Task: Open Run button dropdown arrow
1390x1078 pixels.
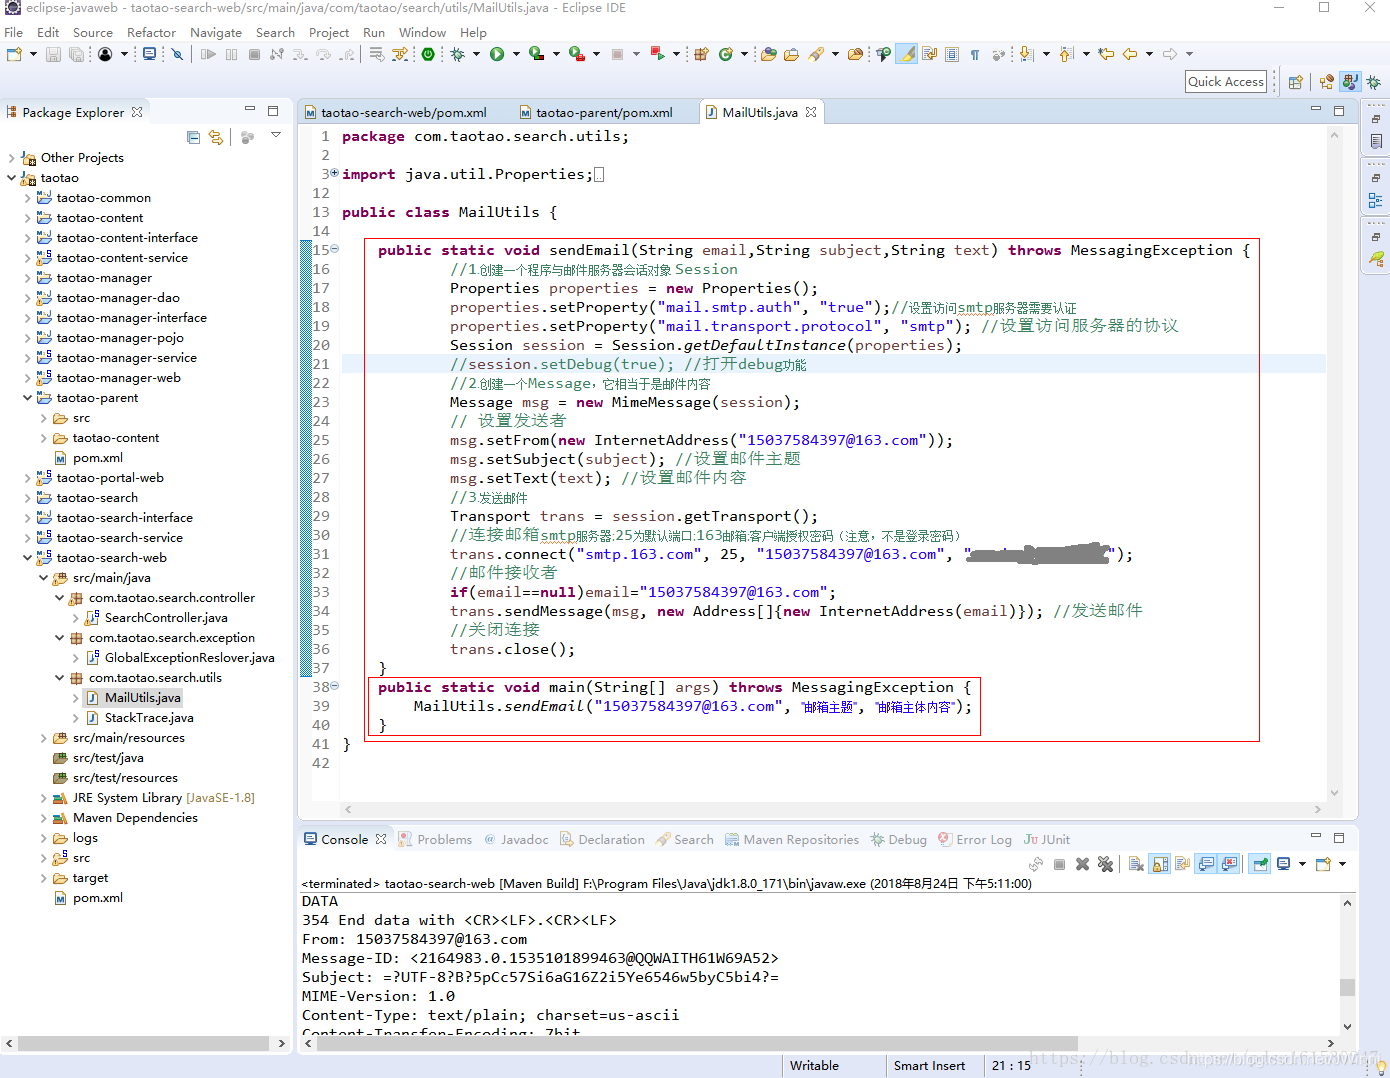Action: [516, 54]
